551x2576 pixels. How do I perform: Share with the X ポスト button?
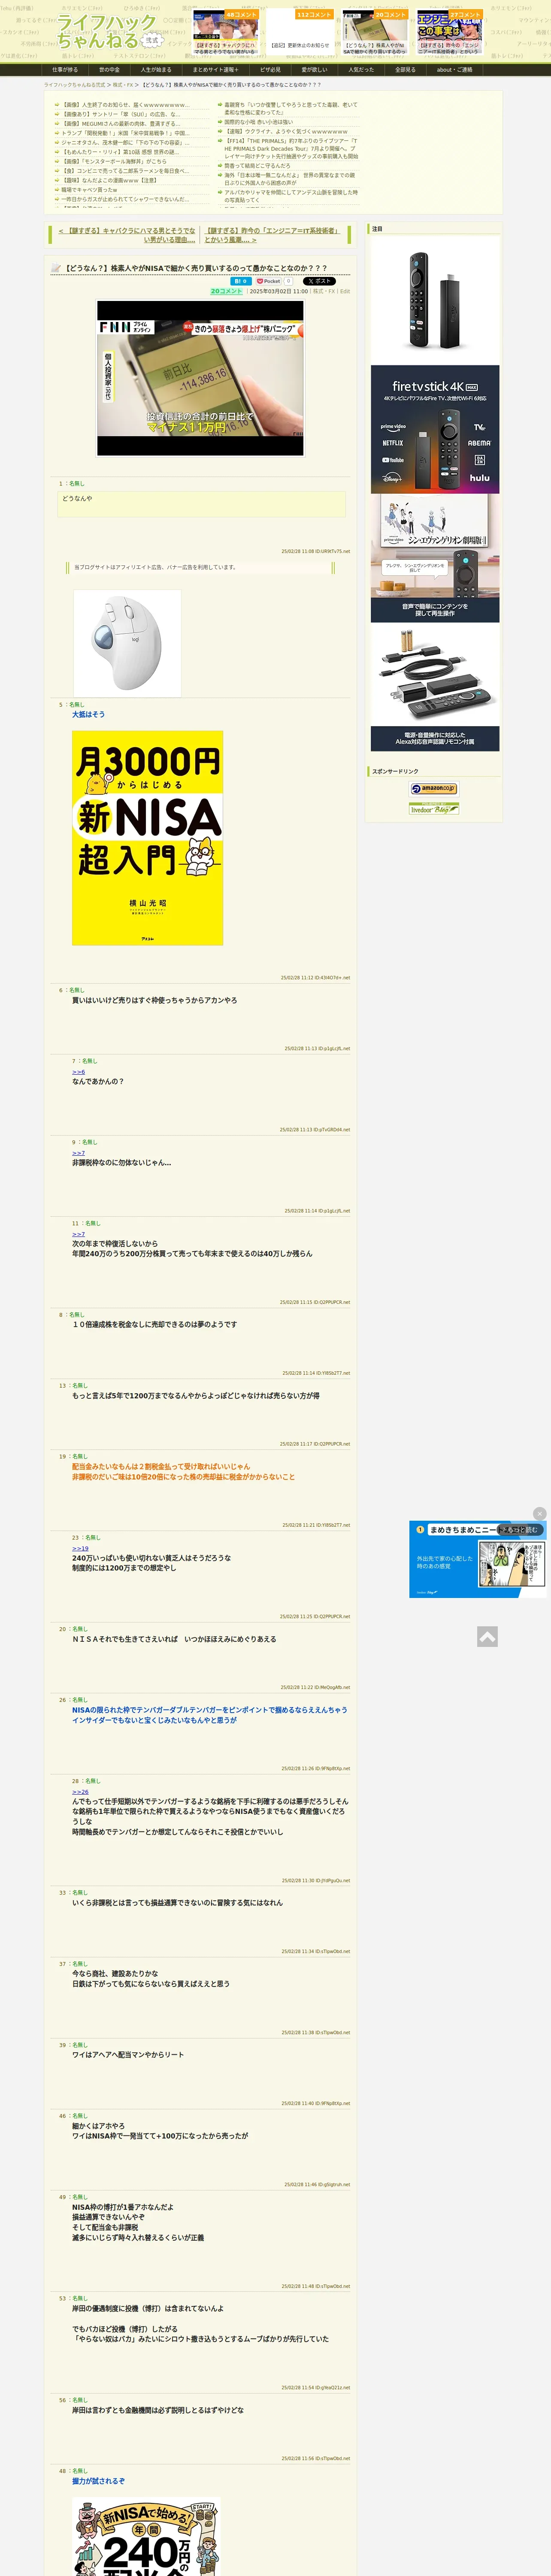click(x=318, y=281)
